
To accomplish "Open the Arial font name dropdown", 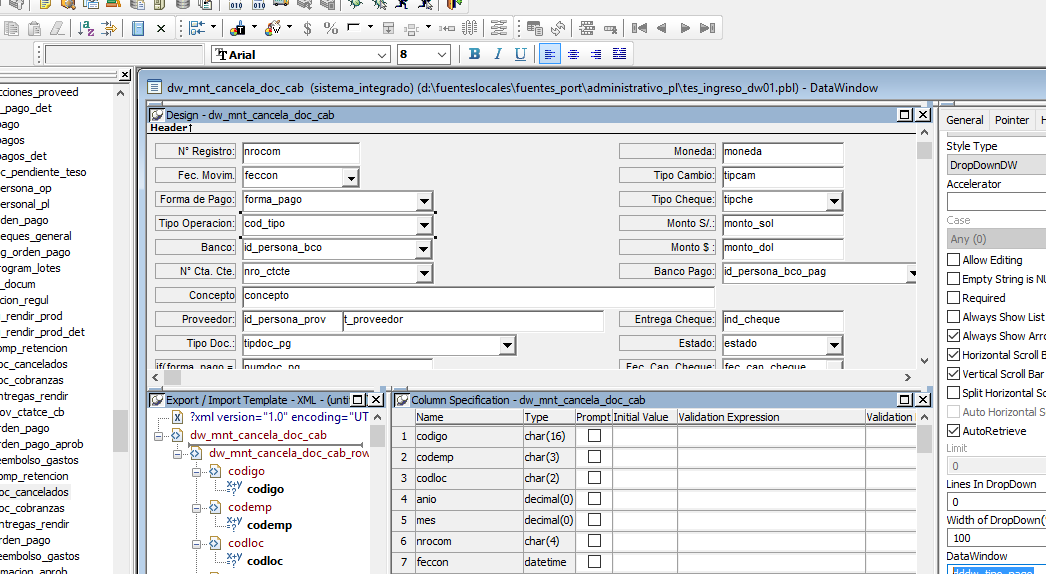I will pyautogui.click(x=382, y=55).
